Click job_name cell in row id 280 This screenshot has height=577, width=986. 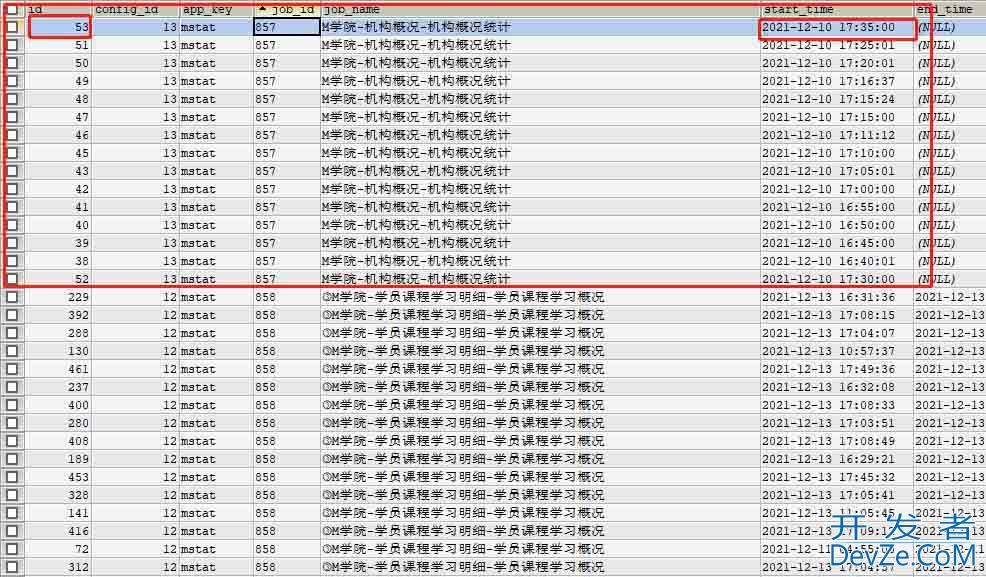(540, 423)
